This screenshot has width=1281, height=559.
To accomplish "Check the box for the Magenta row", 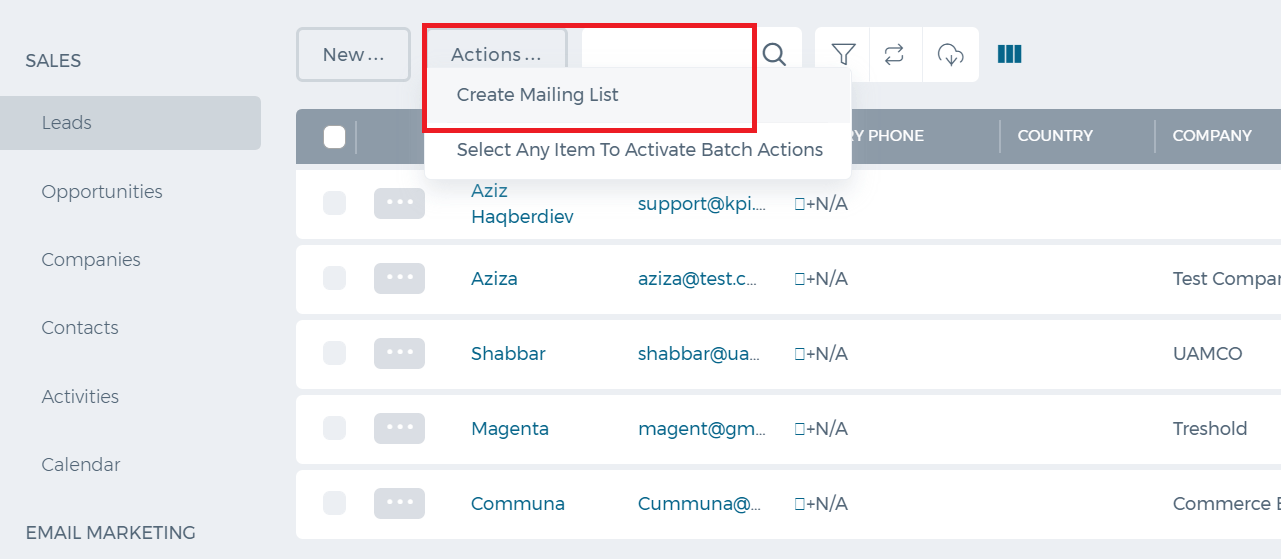I will point(335,429).
